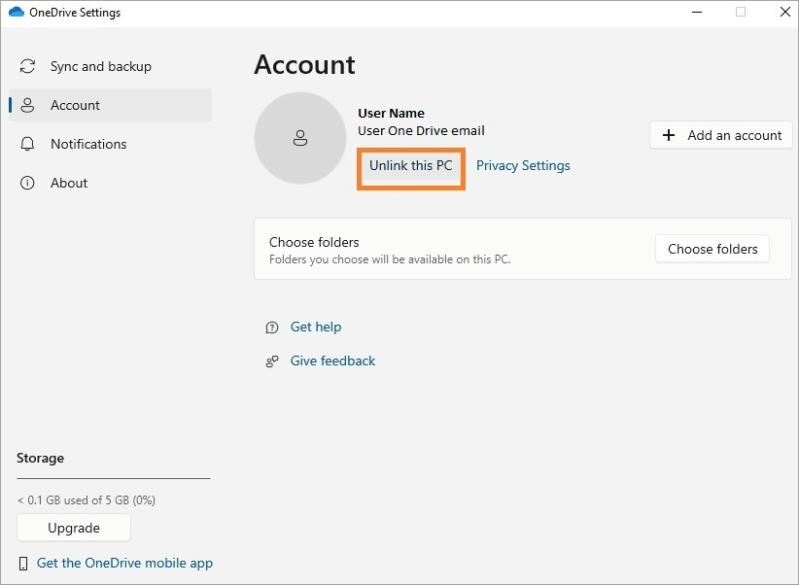This screenshot has height=585, width=799.
Task: Go to the Notifications section
Action: click(111, 144)
